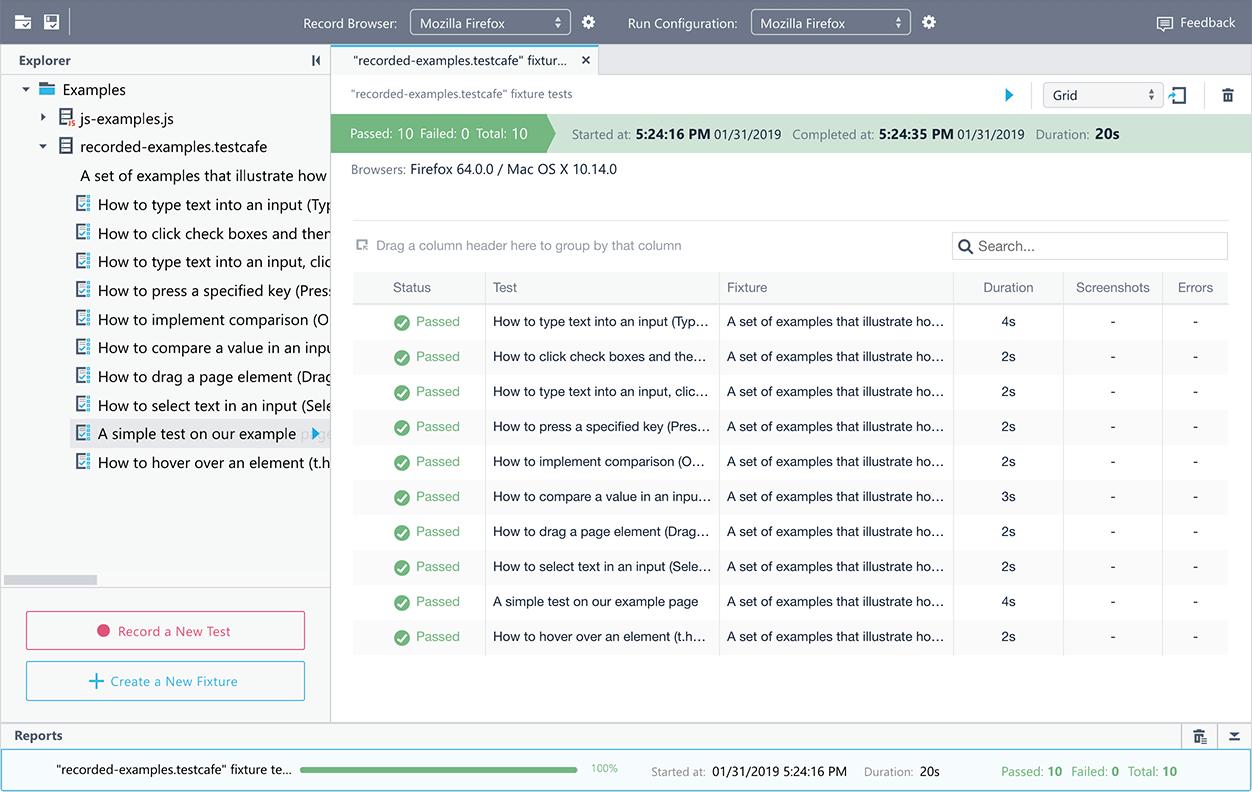Image resolution: width=1252 pixels, height=792 pixels.
Task: Run the 'A simple test' from Explorer
Action: [x=315, y=434]
